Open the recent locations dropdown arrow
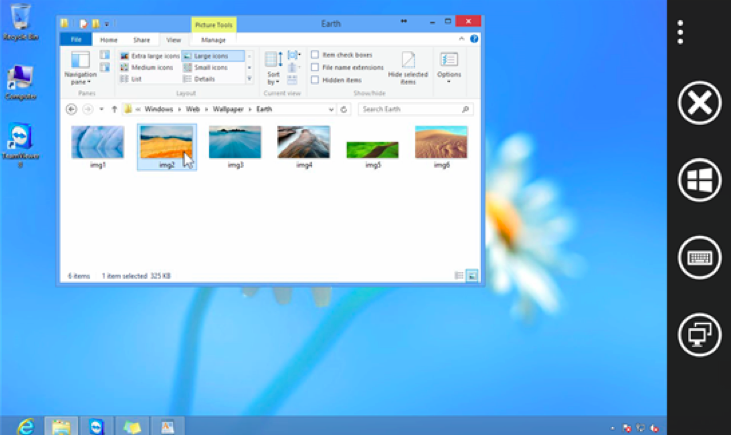This screenshot has height=435, width=731. (101, 109)
